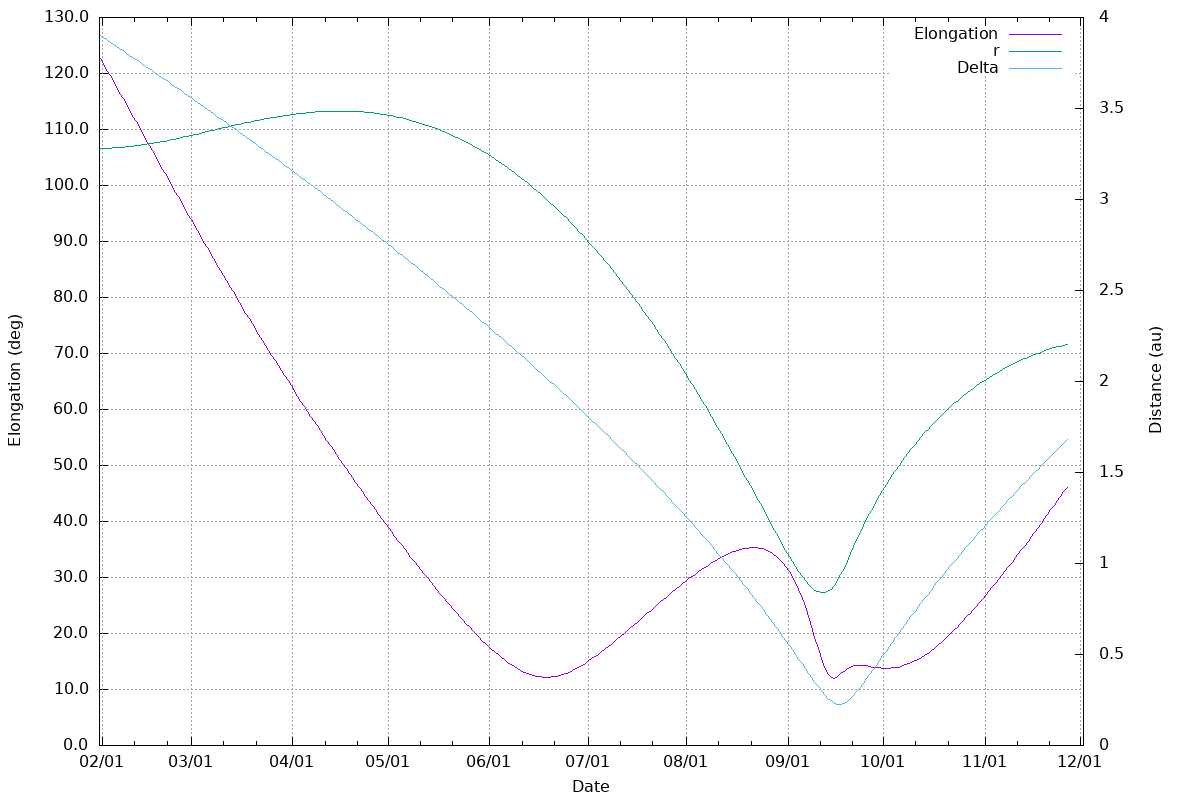This screenshot has height=800, width=1200.
Task: Click the green r legend line sample
Action: 1034,51
